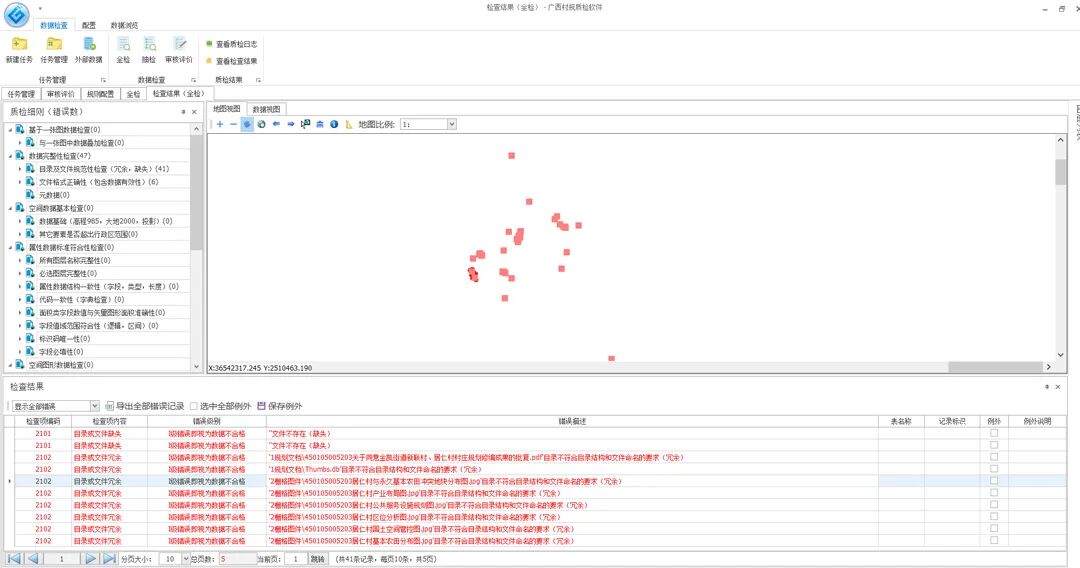Image resolution: width=1080 pixels, height=568 pixels.
Task: Open the 审核评价 document tab
Action: (x=61, y=94)
